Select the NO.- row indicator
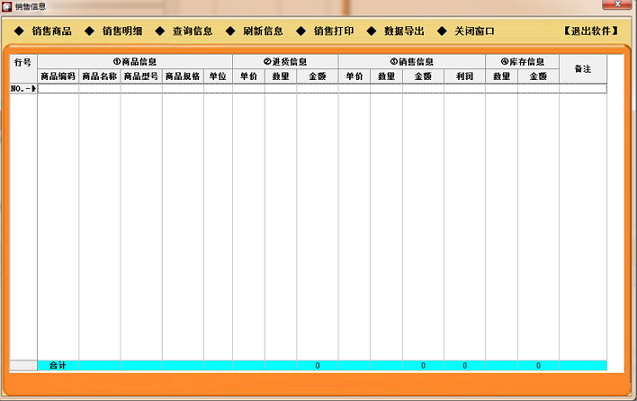This screenshot has height=401, width=637. tap(24, 89)
